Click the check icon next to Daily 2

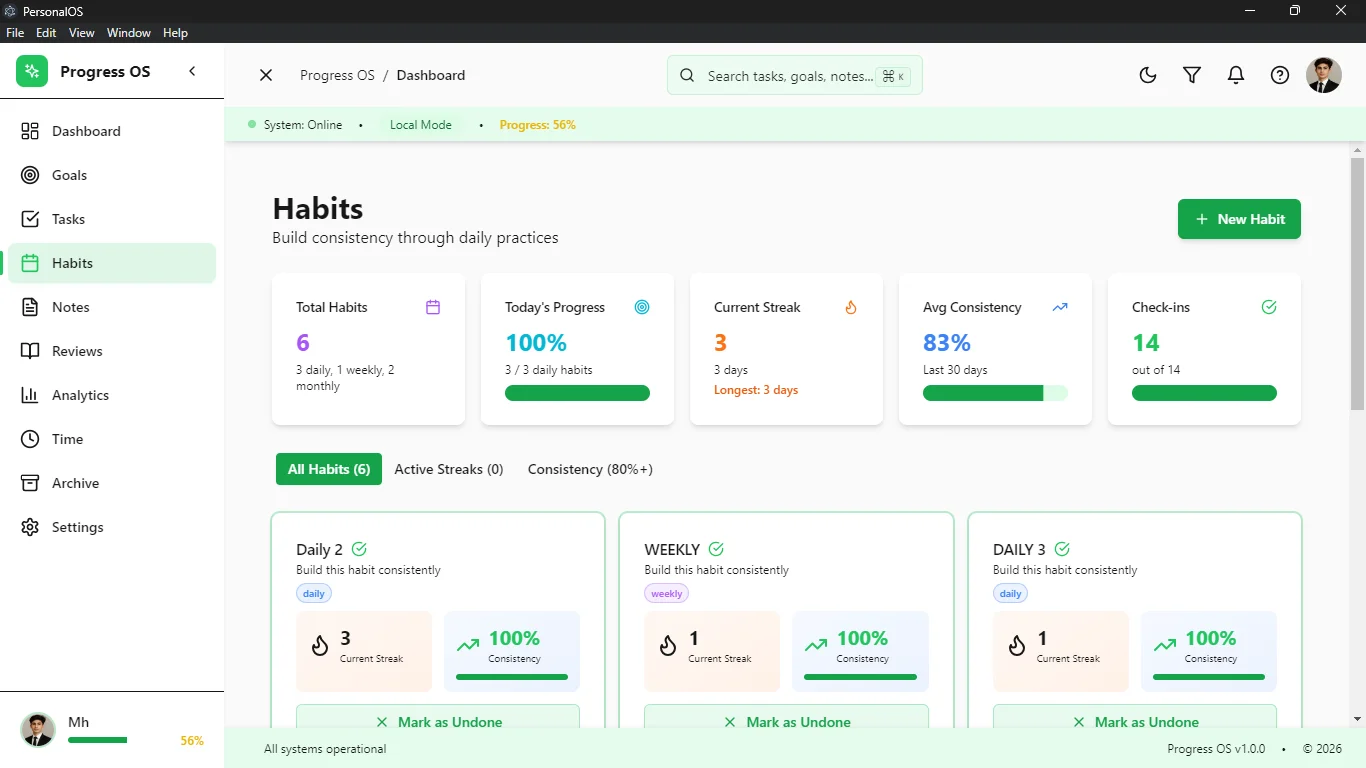coord(359,549)
